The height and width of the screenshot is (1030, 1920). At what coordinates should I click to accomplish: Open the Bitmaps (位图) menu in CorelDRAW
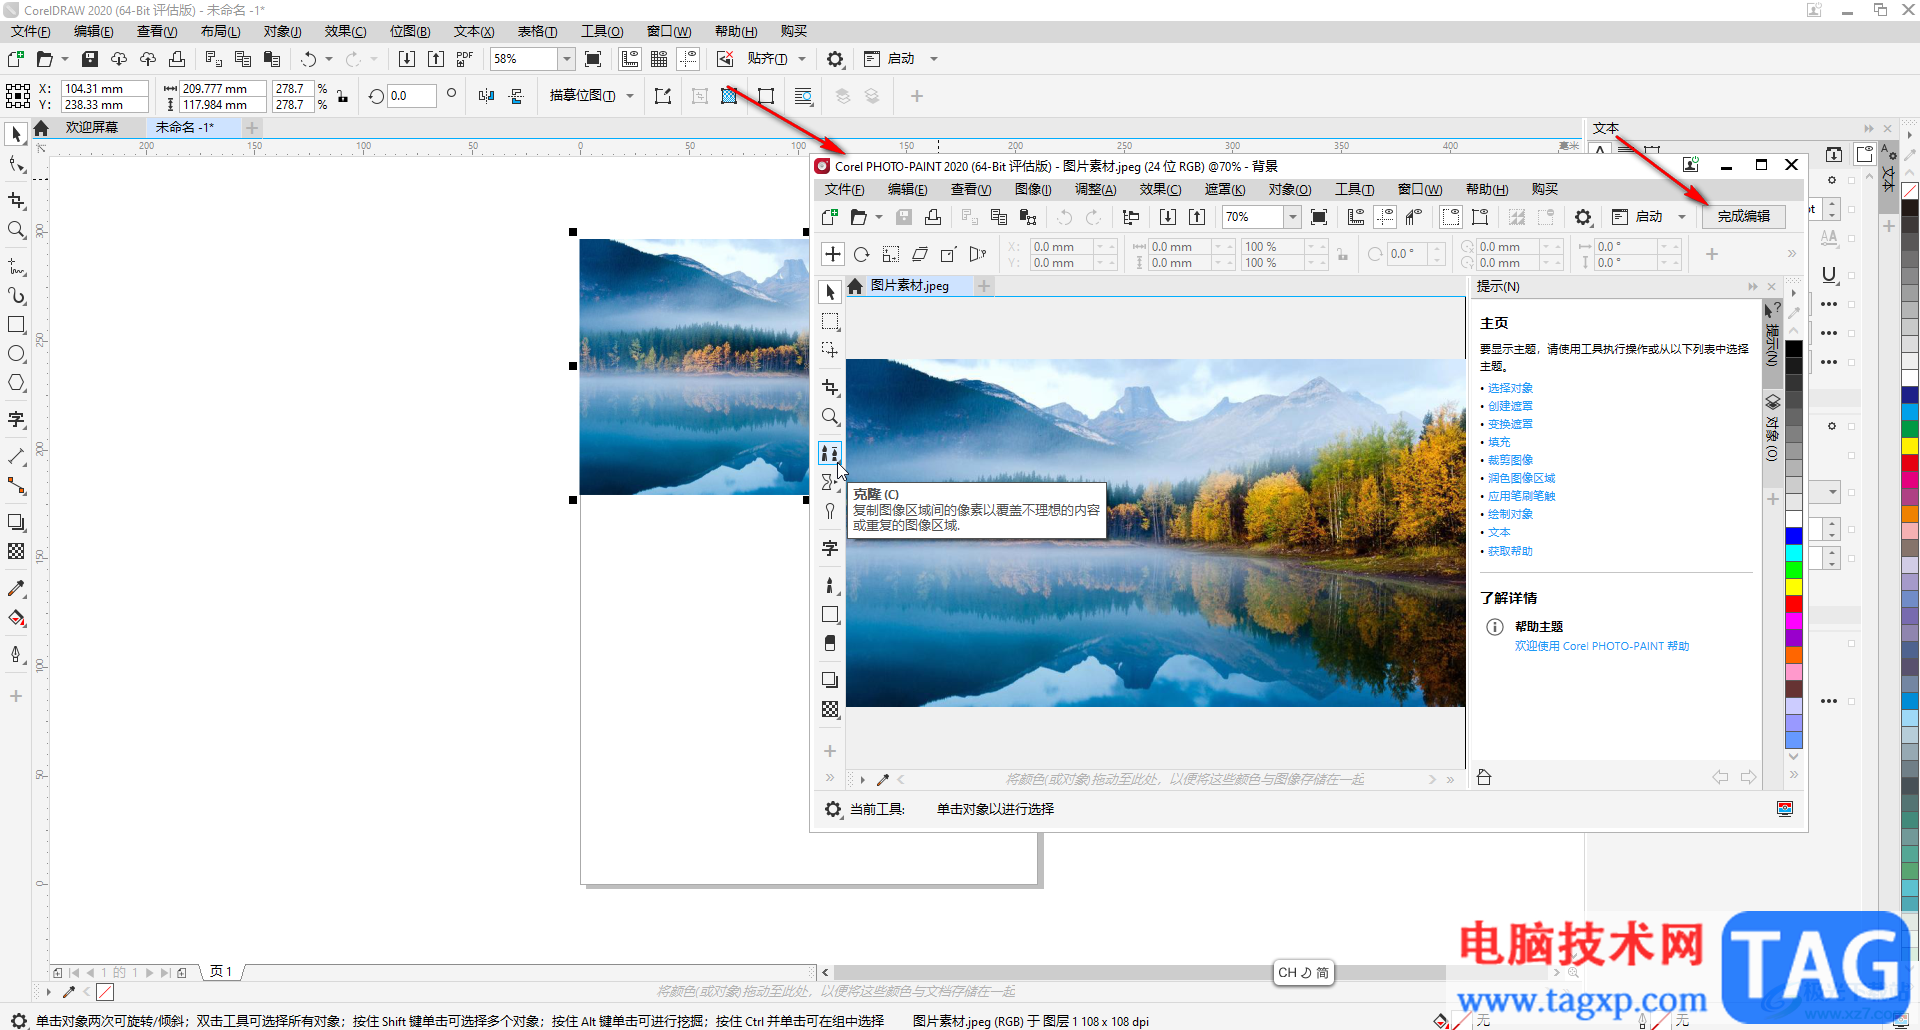tap(410, 32)
